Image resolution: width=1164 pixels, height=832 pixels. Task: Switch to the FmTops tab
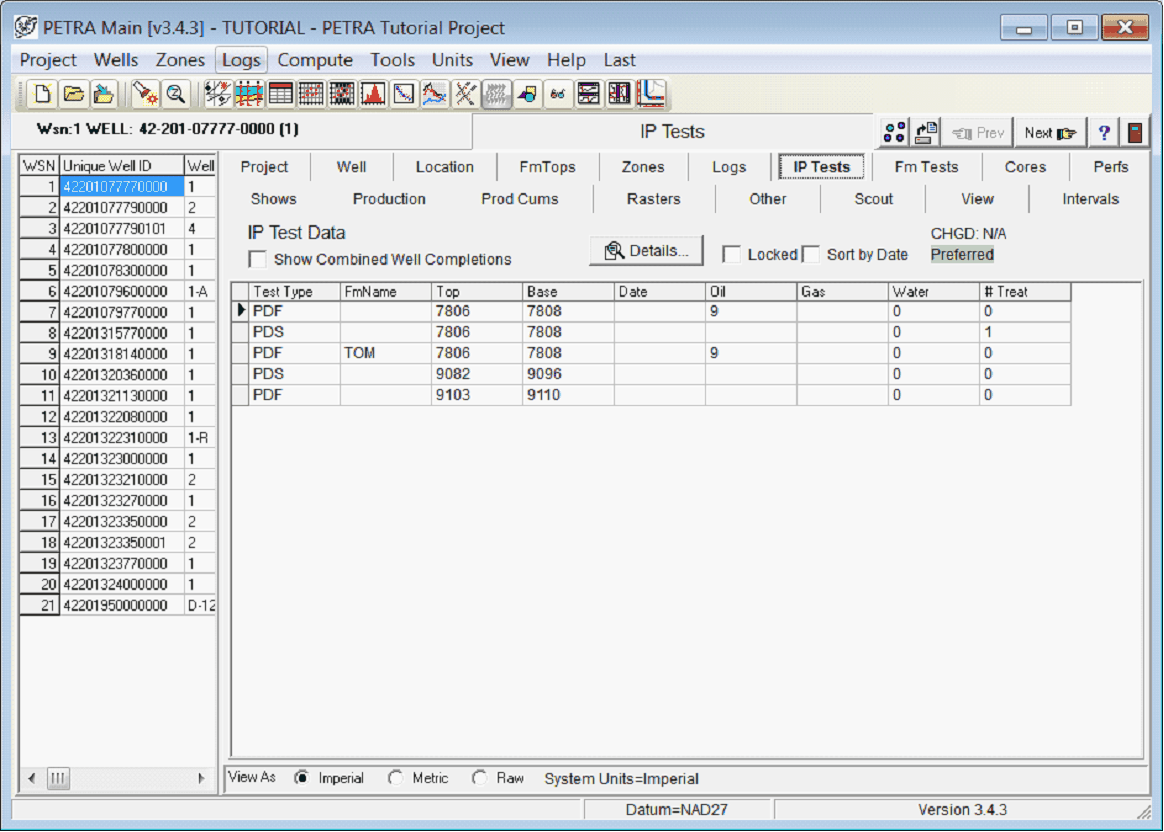click(547, 167)
